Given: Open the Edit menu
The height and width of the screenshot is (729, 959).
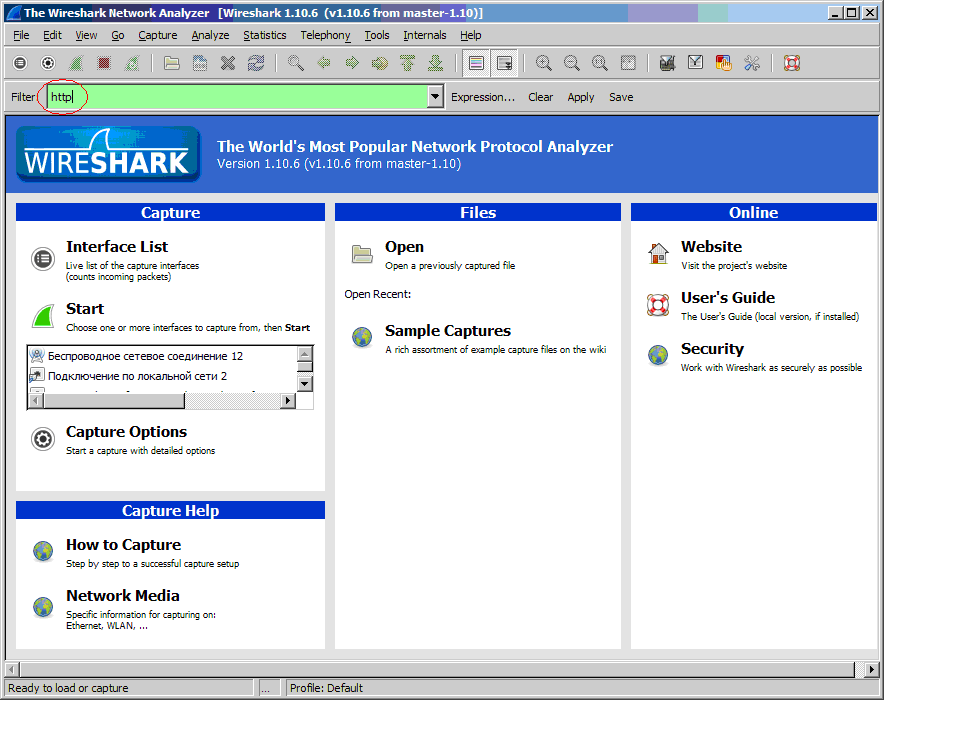Looking at the screenshot, I should [53, 35].
